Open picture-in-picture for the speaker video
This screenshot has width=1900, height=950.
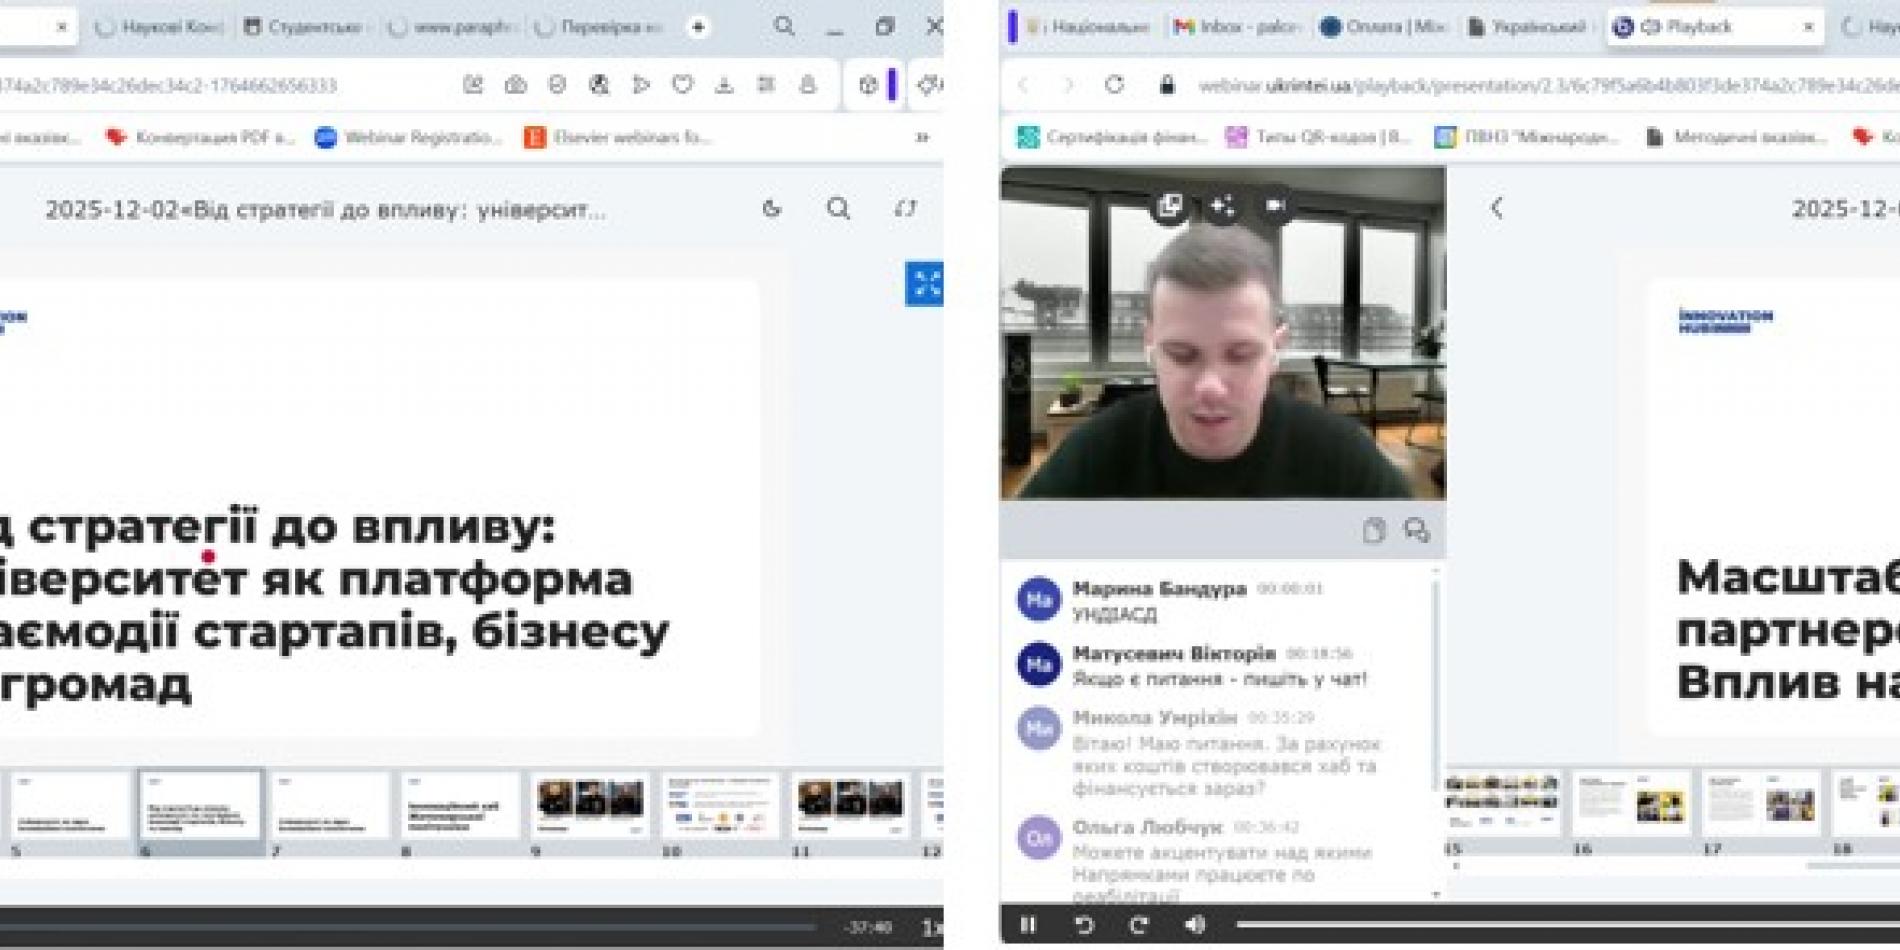[1170, 205]
